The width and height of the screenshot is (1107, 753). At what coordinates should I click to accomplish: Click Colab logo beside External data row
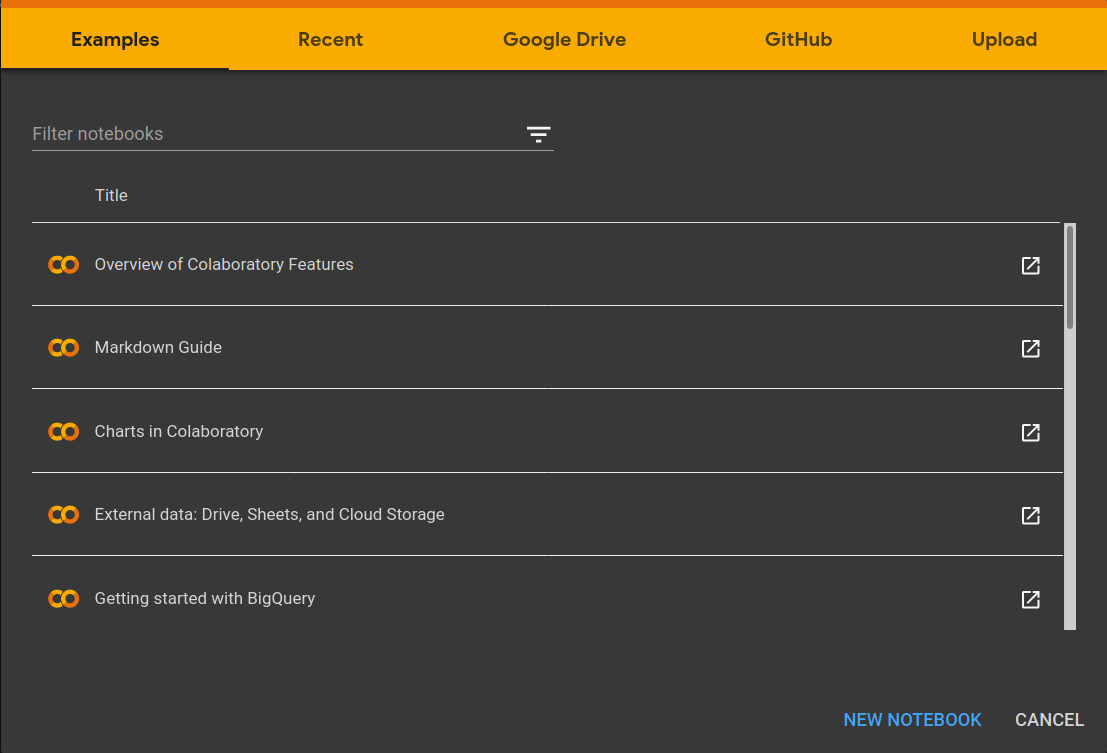tap(64, 514)
